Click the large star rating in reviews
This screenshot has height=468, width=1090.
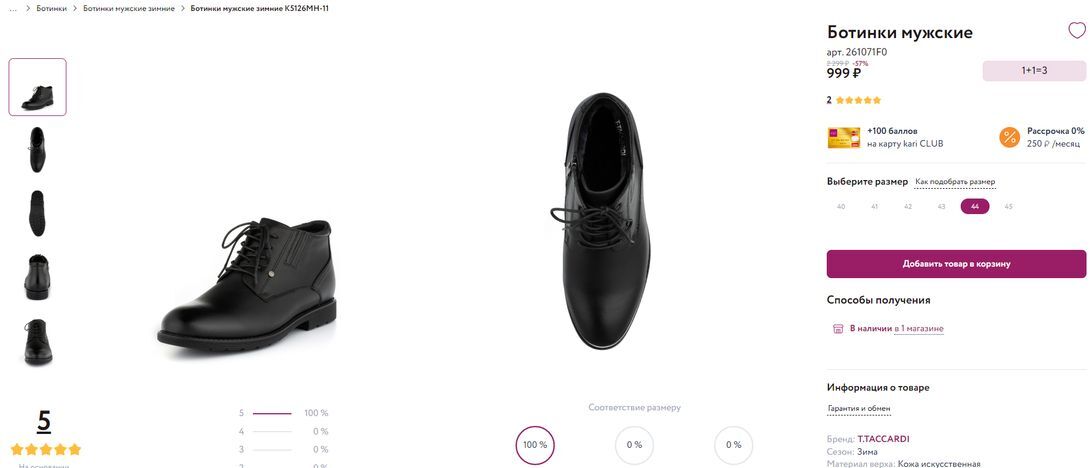(45, 450)
